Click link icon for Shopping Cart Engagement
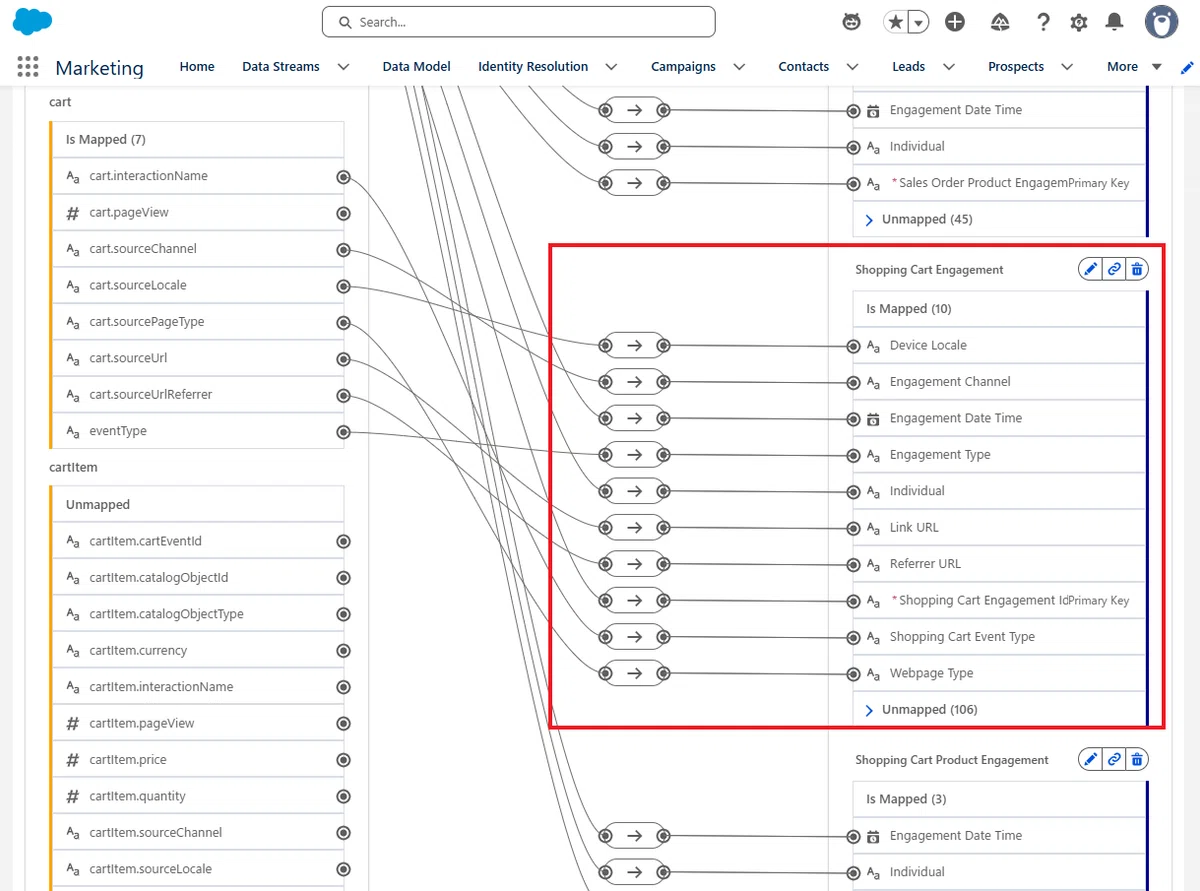This screenshot has height=891, width=1200. (1114, 269)
